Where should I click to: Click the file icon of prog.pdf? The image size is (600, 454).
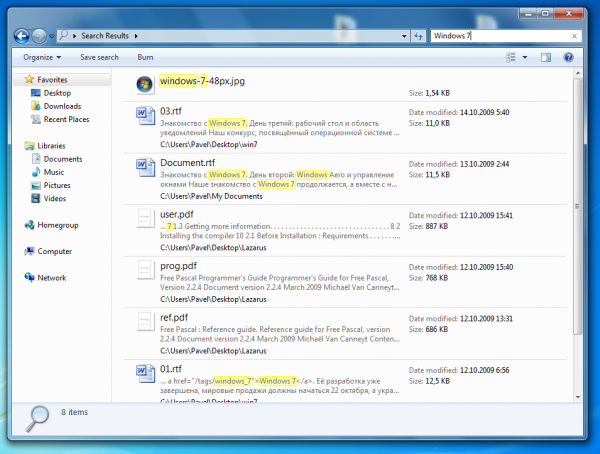pyautogui.click(x=145, y=270)
